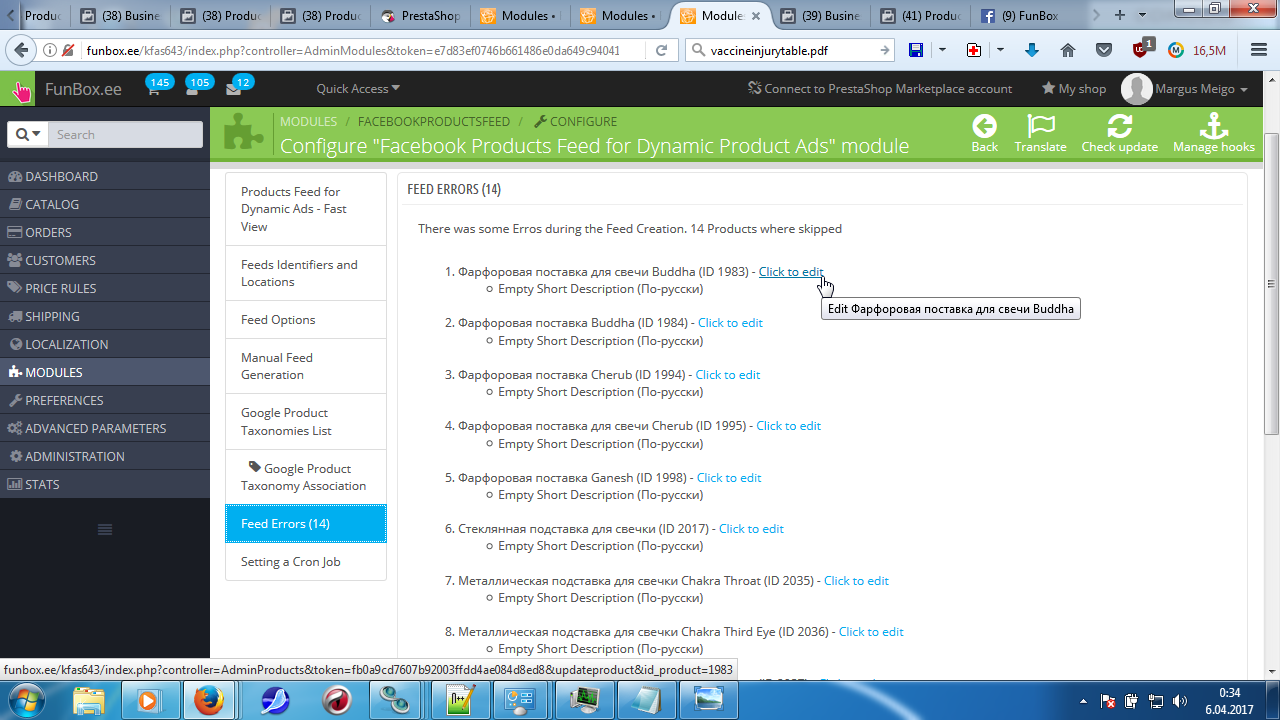The image size is (1280, 720).
Task: Click the browser URL address field
Action: pyautogui.click(x=364, y=50)
